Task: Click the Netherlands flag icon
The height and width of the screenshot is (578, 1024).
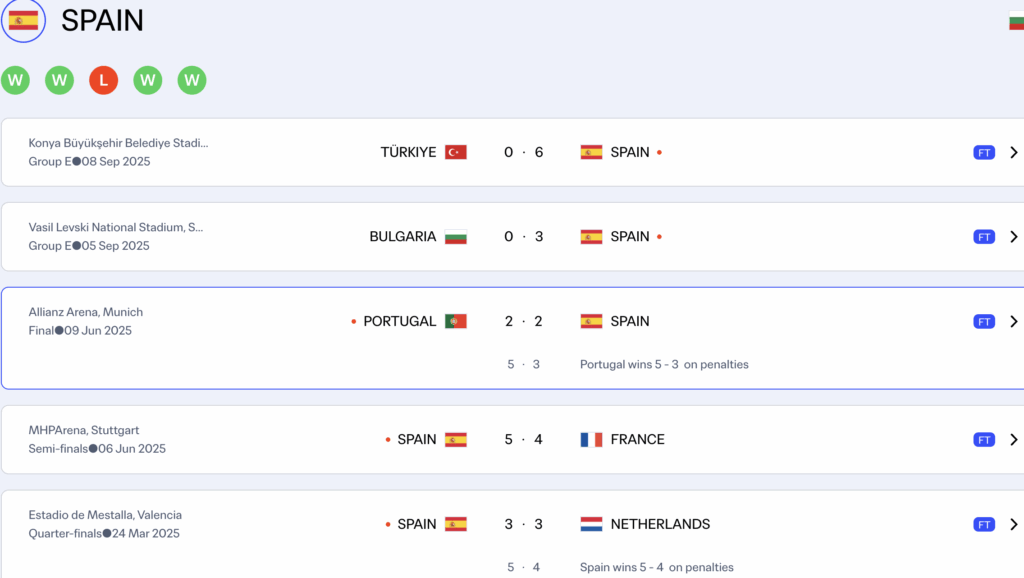Action: pos(591,524)
